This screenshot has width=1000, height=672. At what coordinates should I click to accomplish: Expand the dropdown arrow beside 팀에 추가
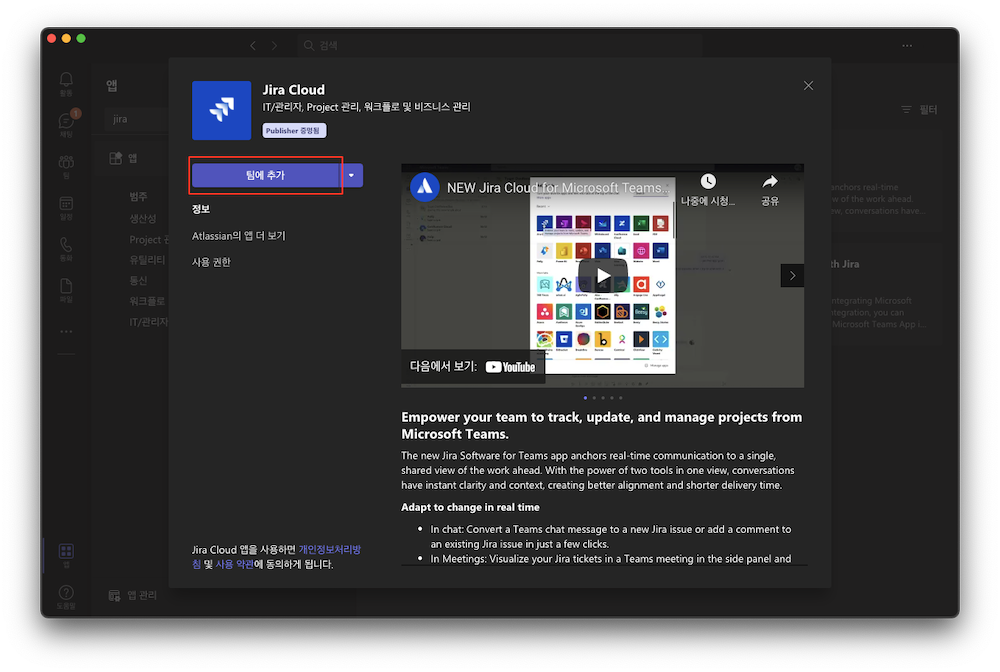(352, 175)
